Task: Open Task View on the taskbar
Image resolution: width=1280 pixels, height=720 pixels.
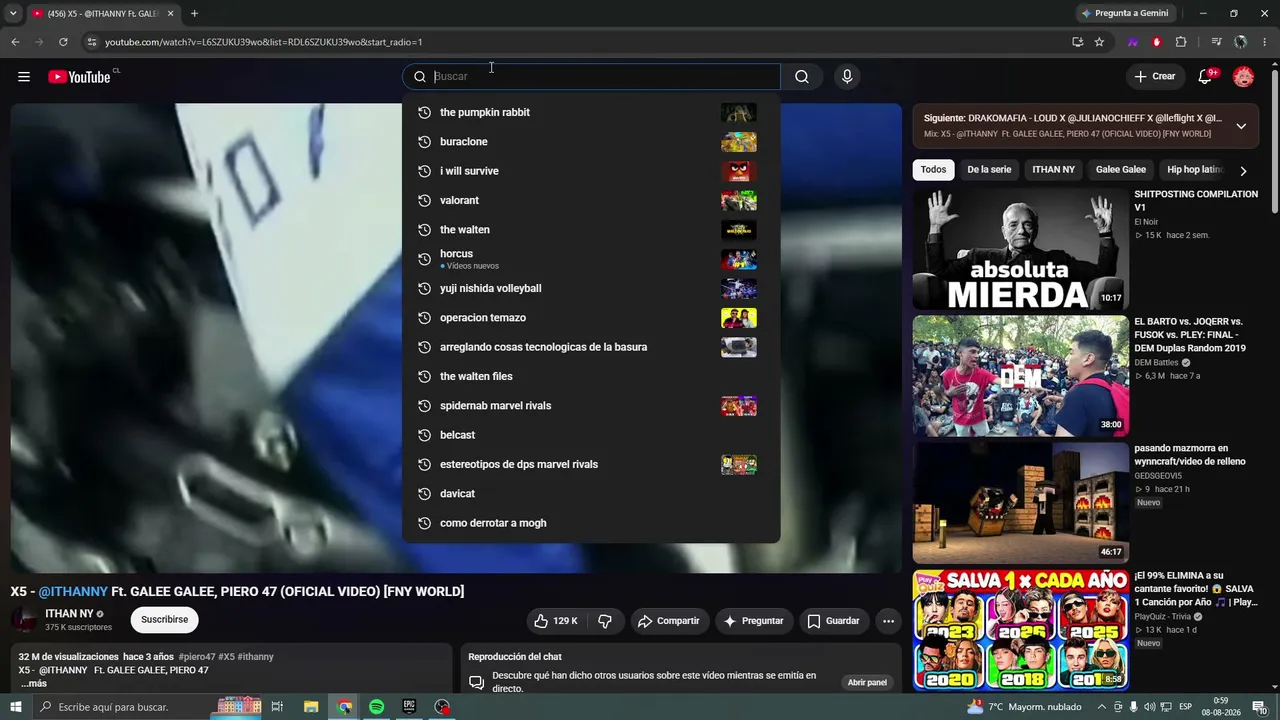Action: (278, 707)
